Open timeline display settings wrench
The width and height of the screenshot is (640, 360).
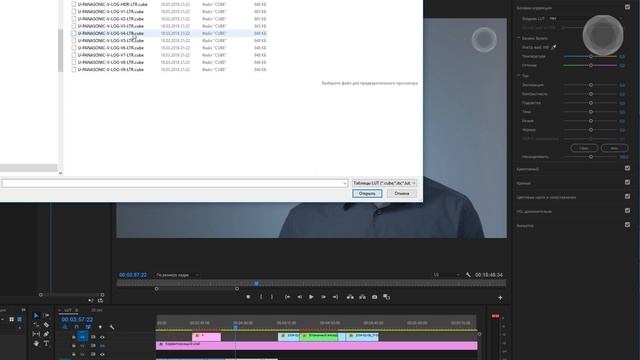click(112, 327)
